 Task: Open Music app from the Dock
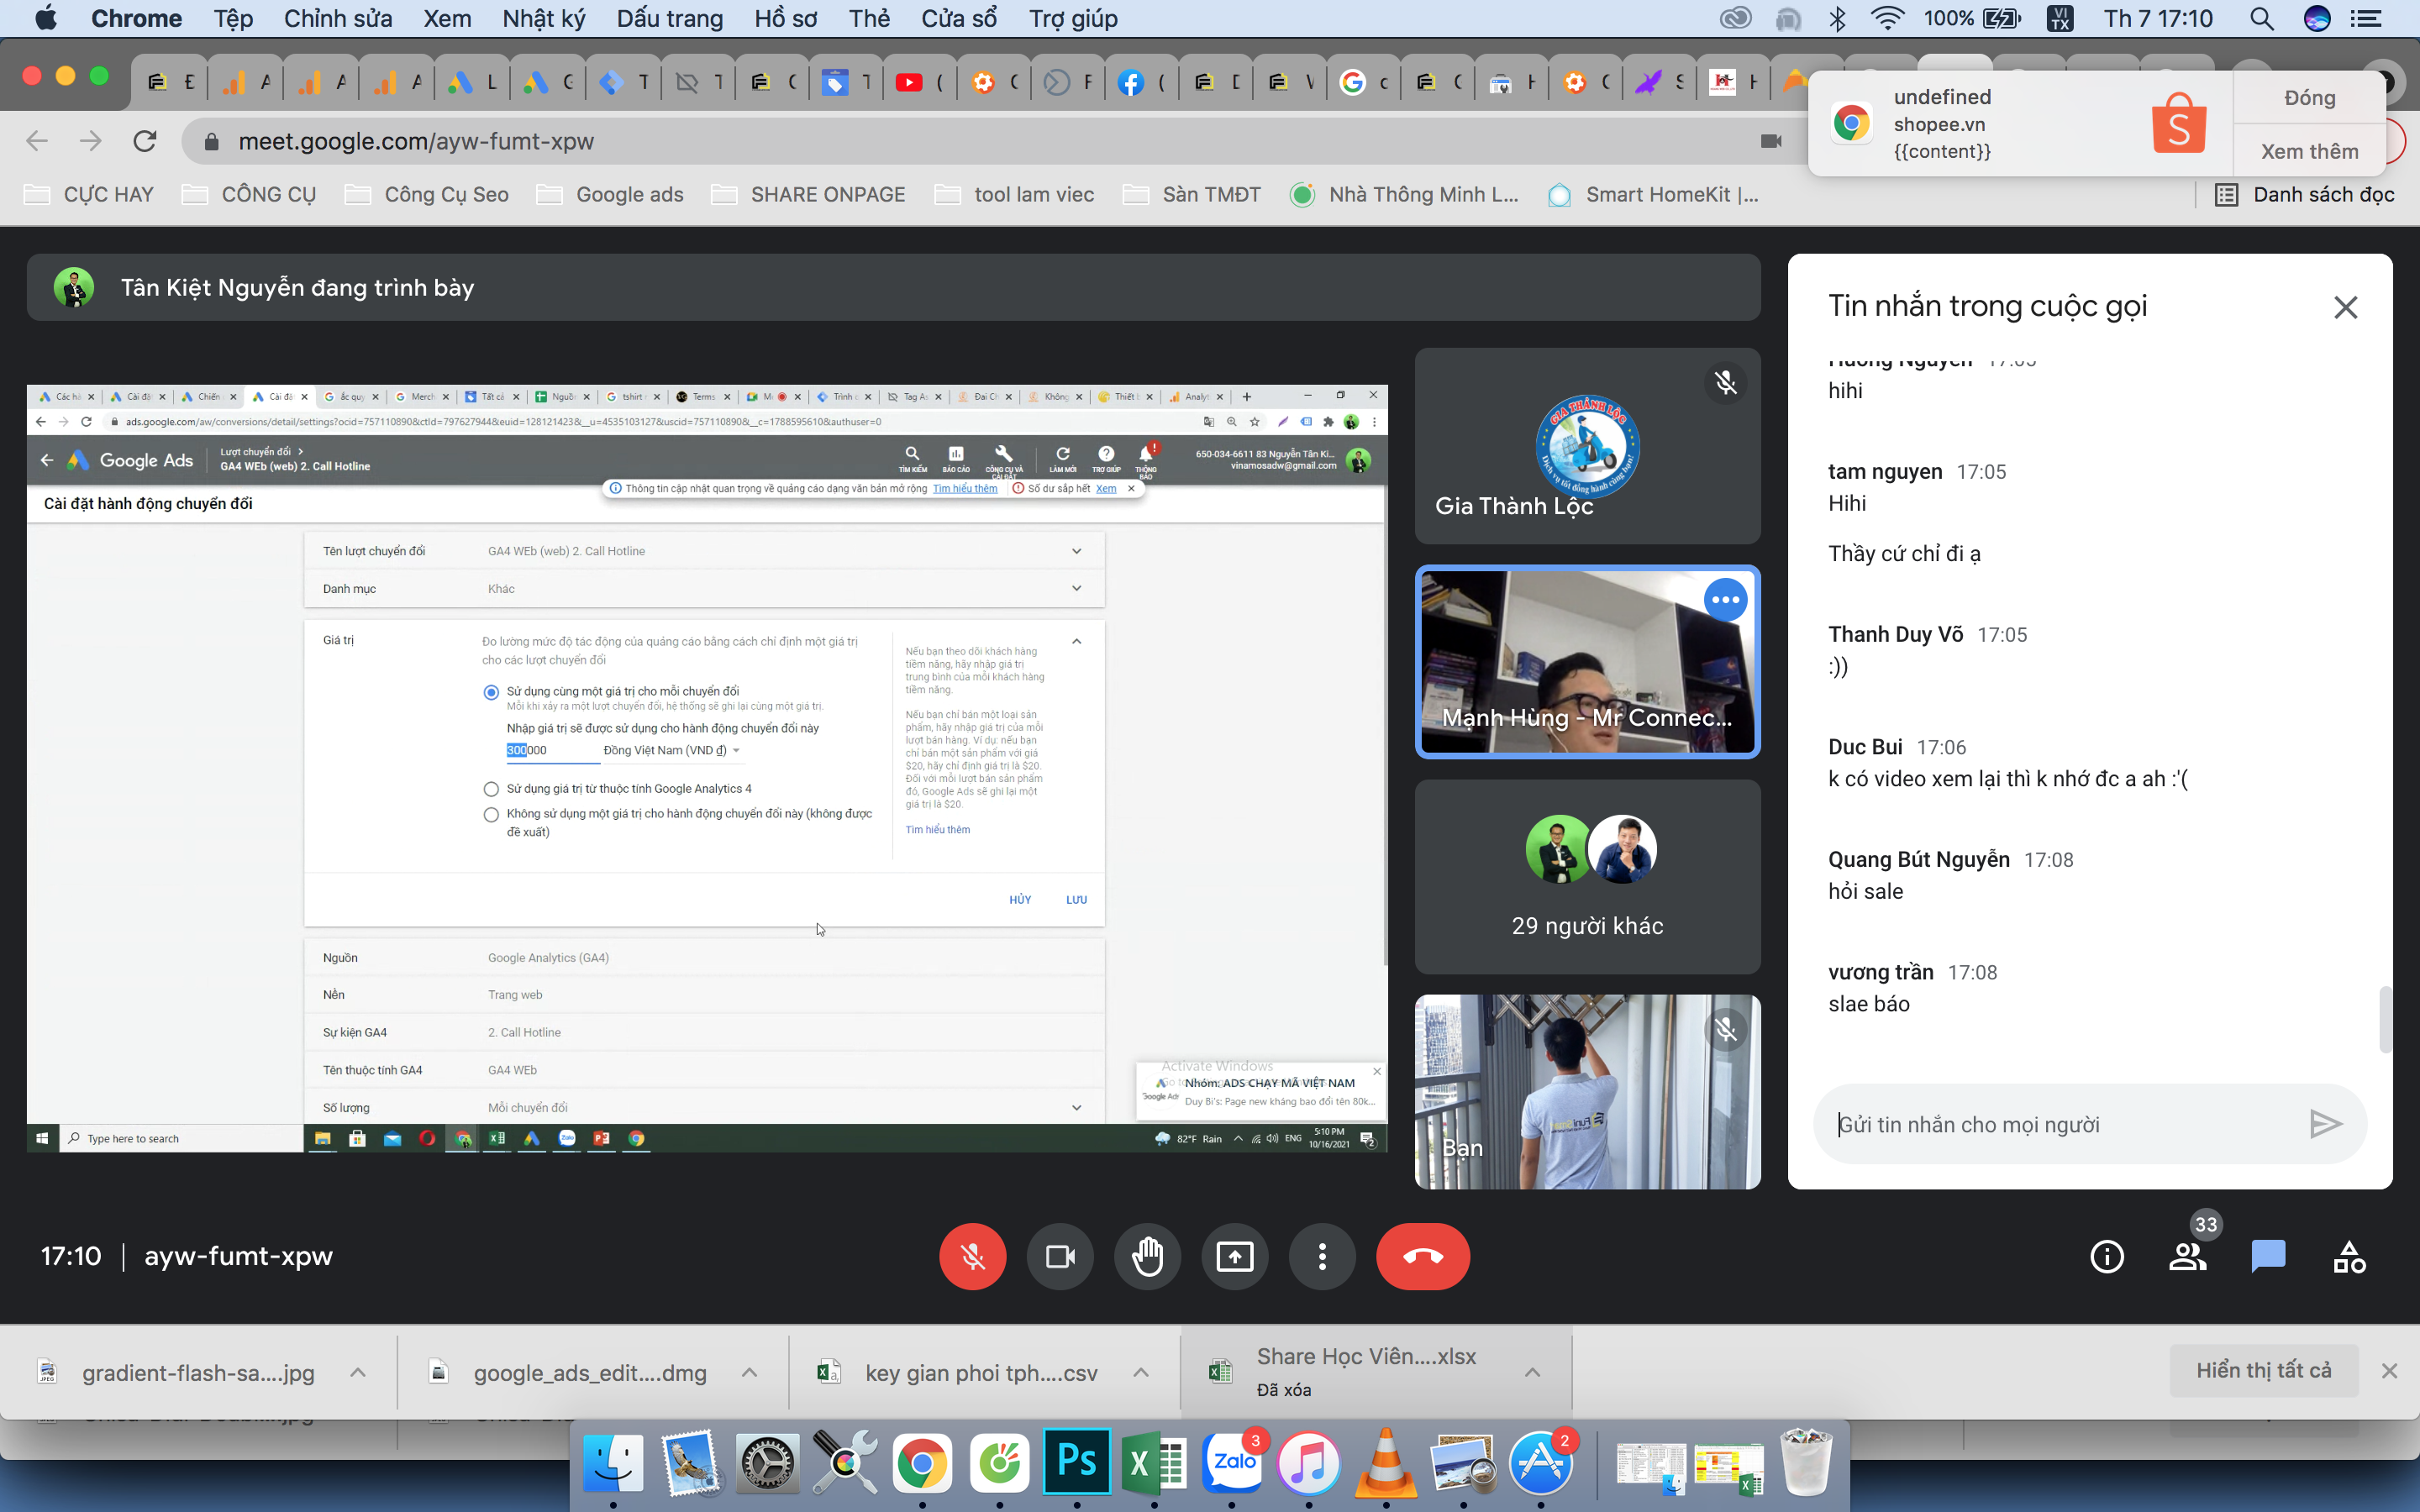click(x=1308, y=1464)
